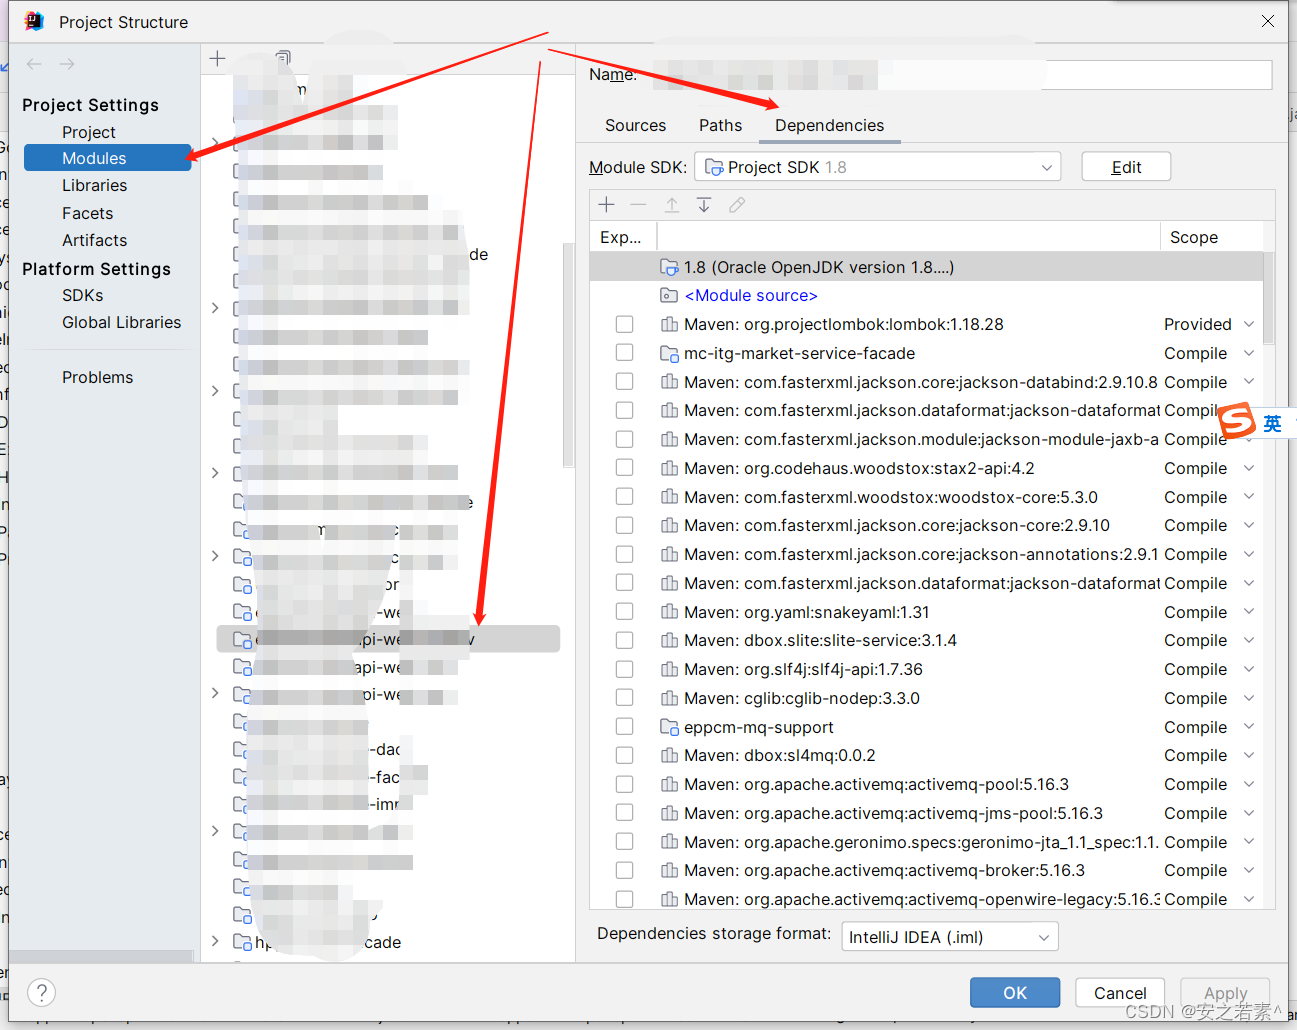Click the library icon of snakeyaml dependency

pyautogui.click(x=670, y=612)
